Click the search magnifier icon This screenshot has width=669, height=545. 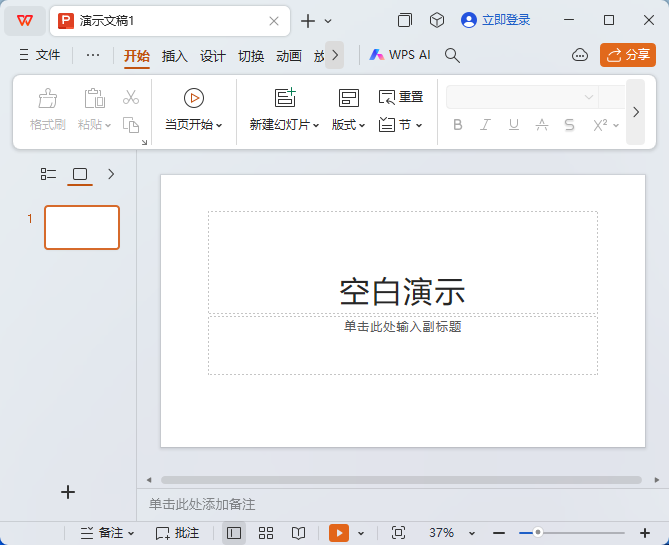pos(452,55)
